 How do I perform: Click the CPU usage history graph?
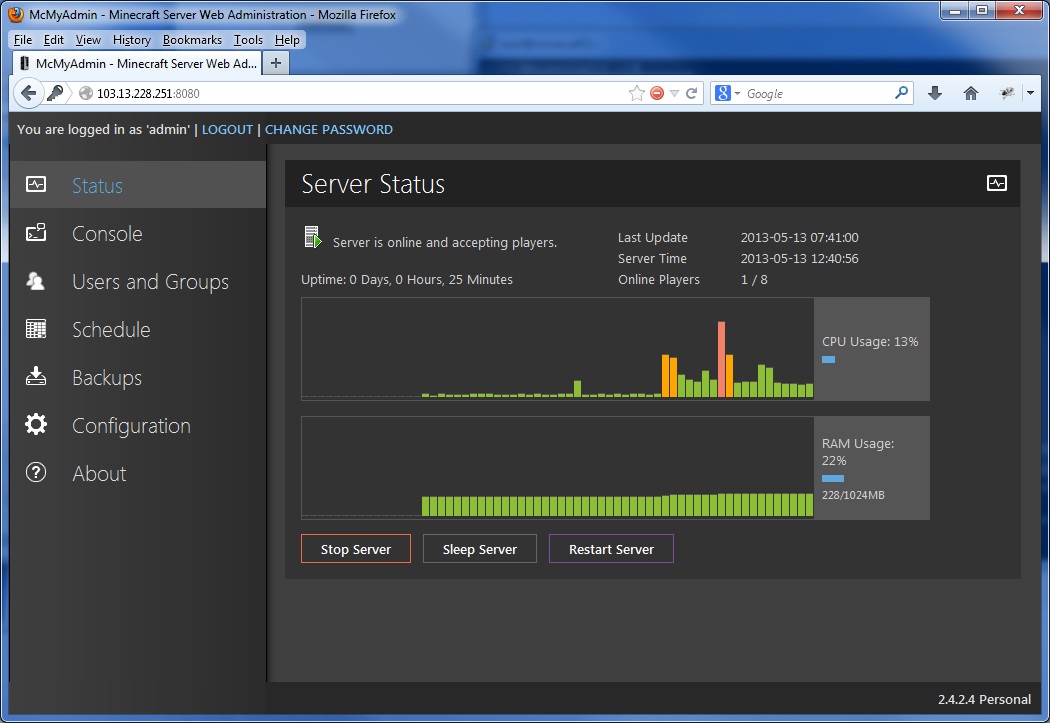click(x=557, y=349)
